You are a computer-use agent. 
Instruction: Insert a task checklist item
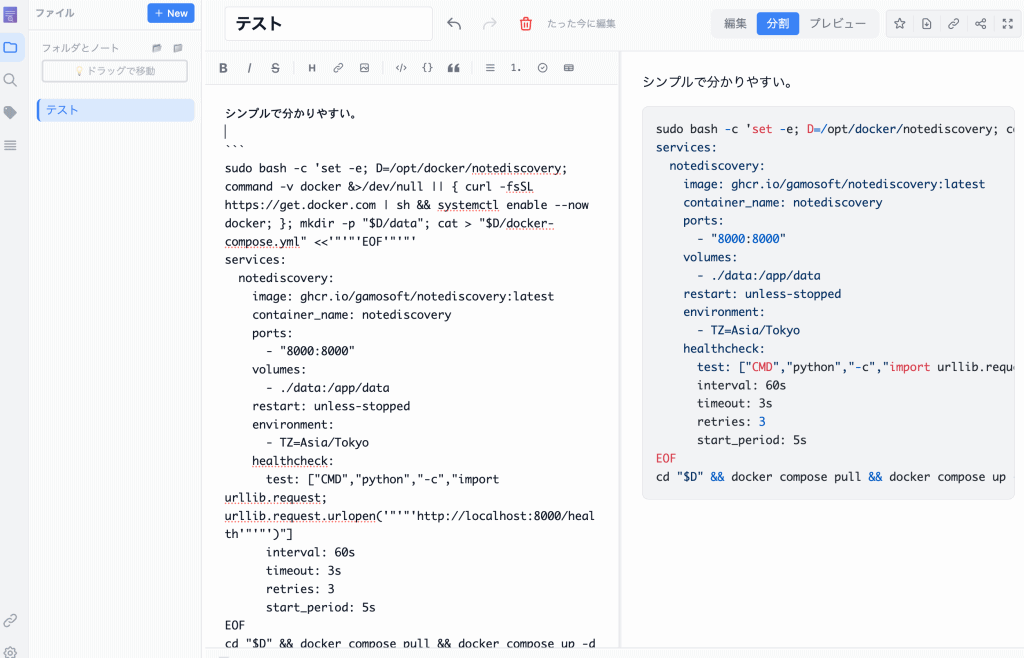tap(543, 68)
